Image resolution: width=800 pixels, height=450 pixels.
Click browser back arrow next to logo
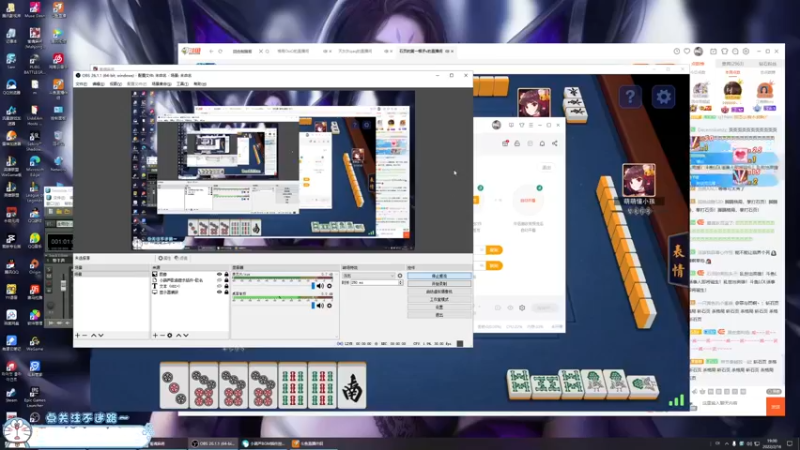click(211, 51)
